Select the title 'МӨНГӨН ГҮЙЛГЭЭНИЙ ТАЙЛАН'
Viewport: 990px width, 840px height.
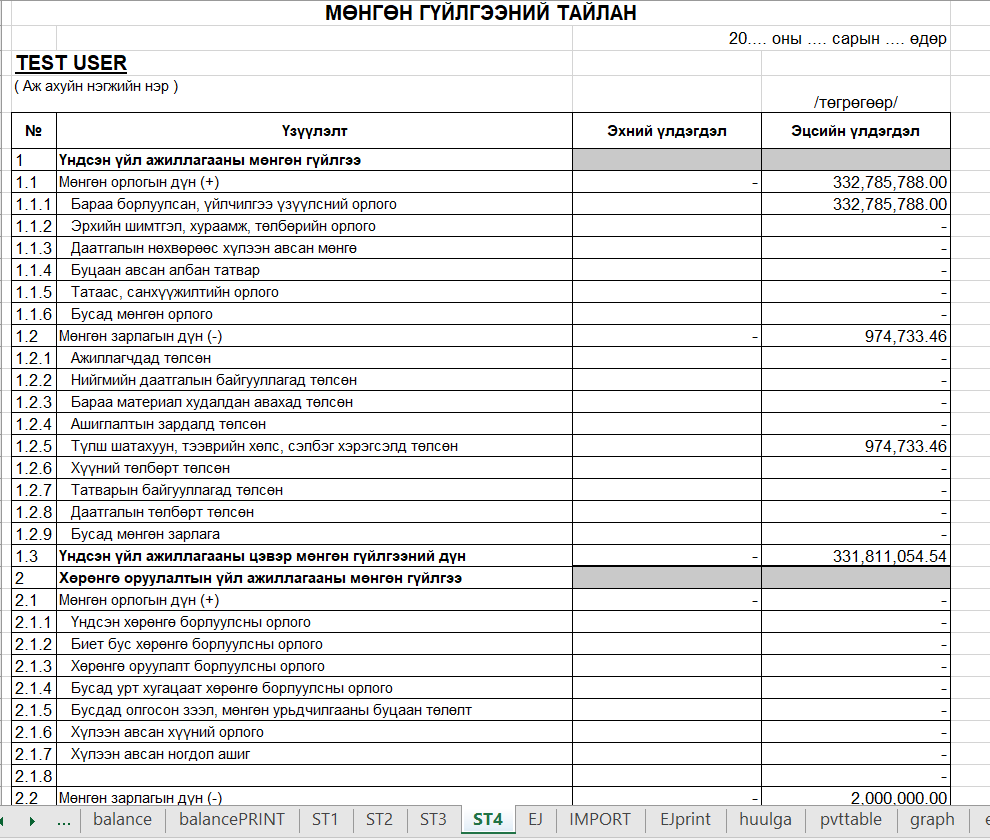pyautogui.click(x=481, y=13)
